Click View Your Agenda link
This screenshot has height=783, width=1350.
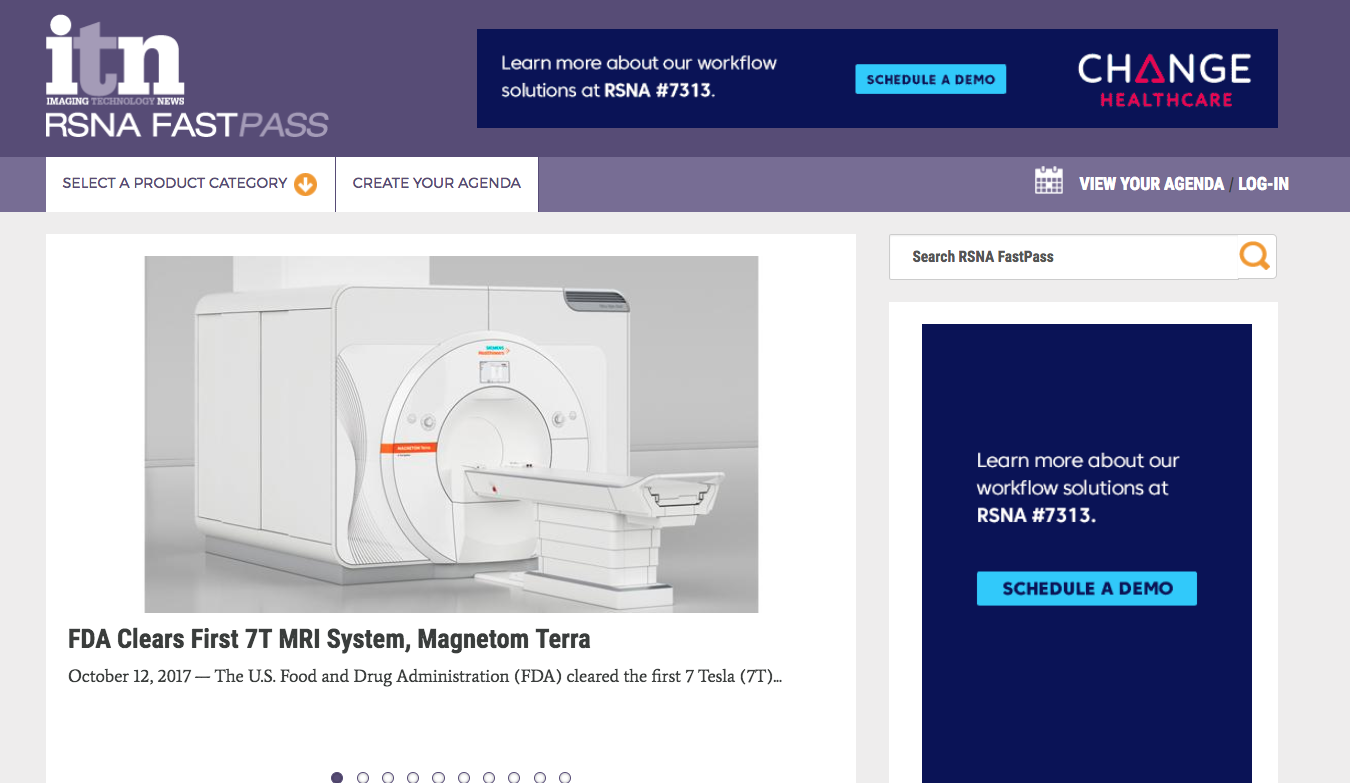click(x=1151, y=184)
